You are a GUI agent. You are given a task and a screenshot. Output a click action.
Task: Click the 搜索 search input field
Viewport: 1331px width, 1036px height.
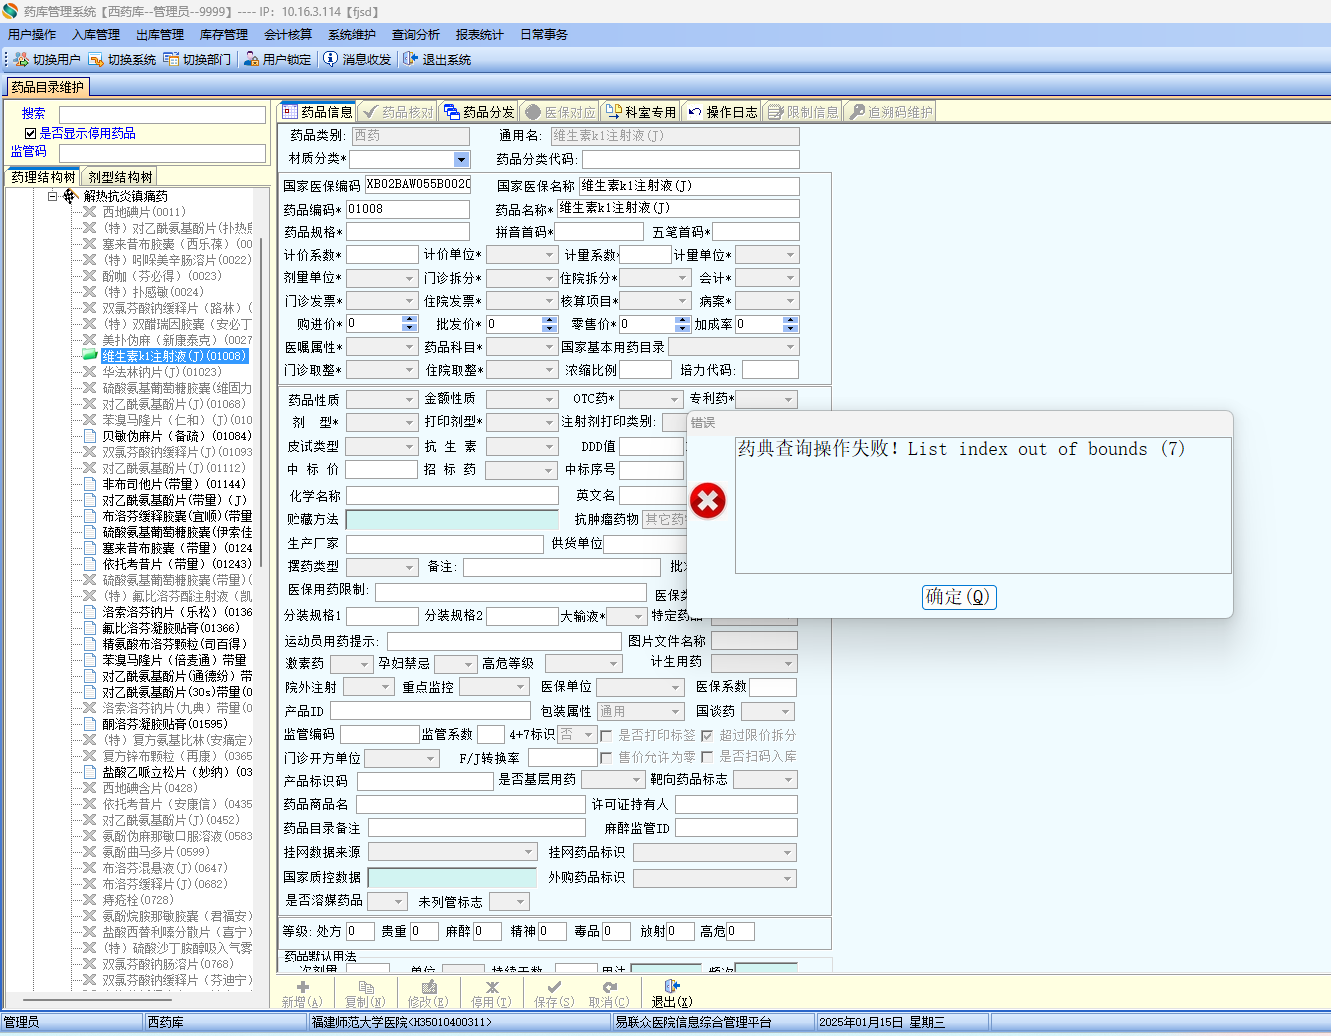point(162,115)
